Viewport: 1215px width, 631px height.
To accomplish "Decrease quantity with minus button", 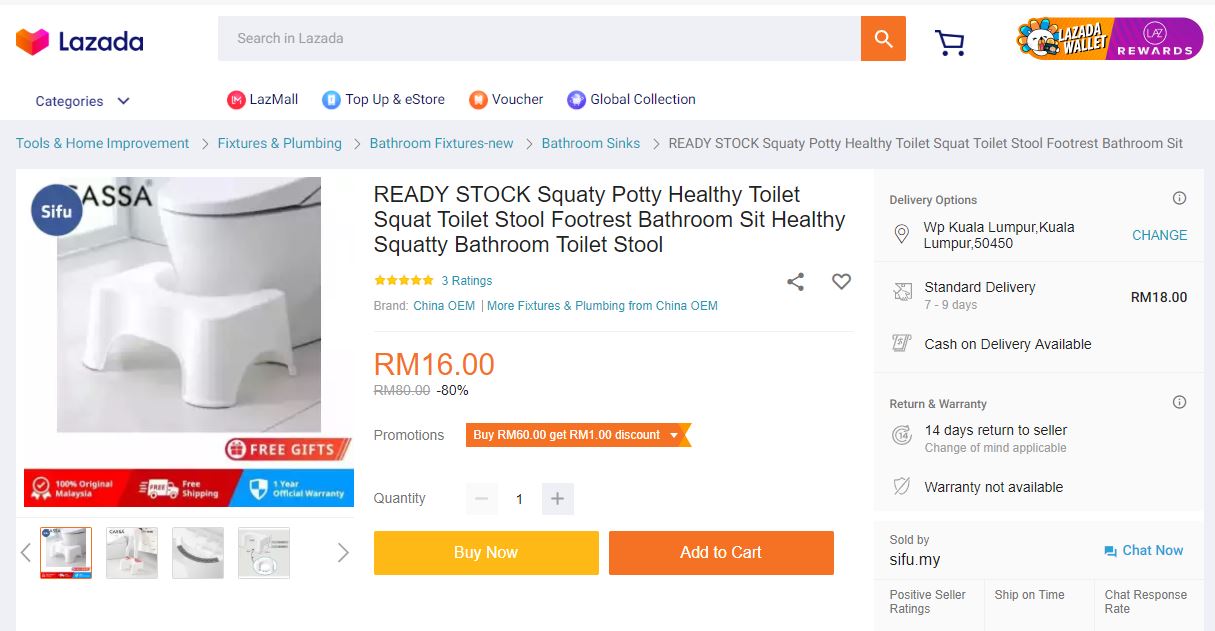I will [x=482, y=498].
